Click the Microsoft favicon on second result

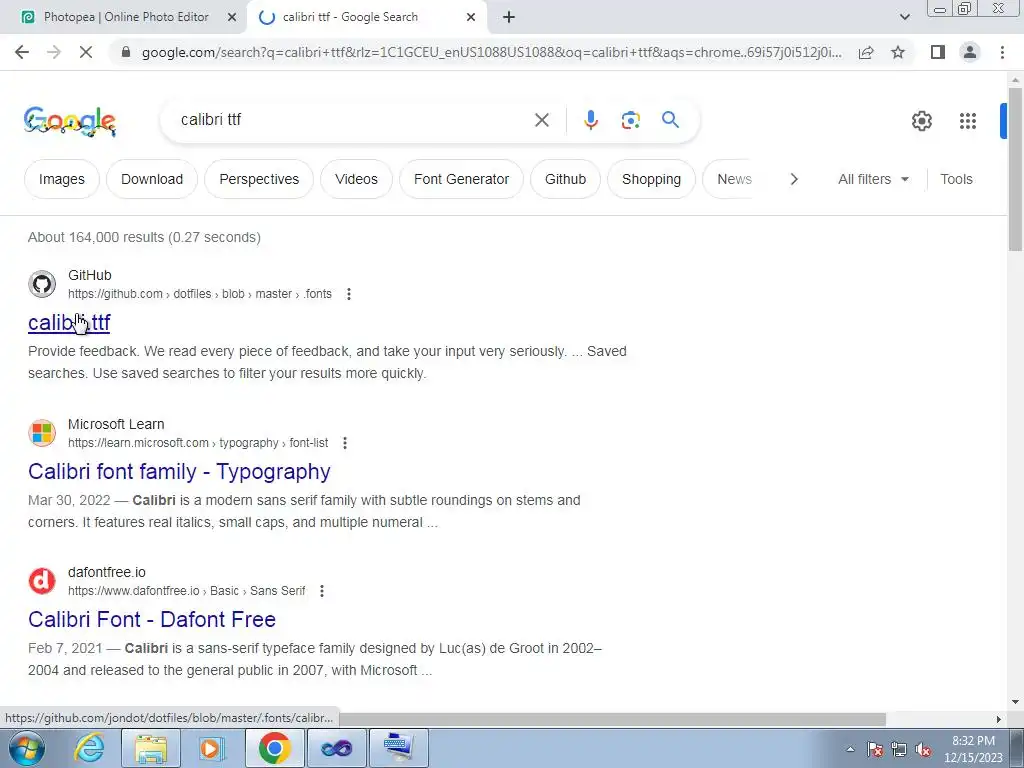(42, 433)
